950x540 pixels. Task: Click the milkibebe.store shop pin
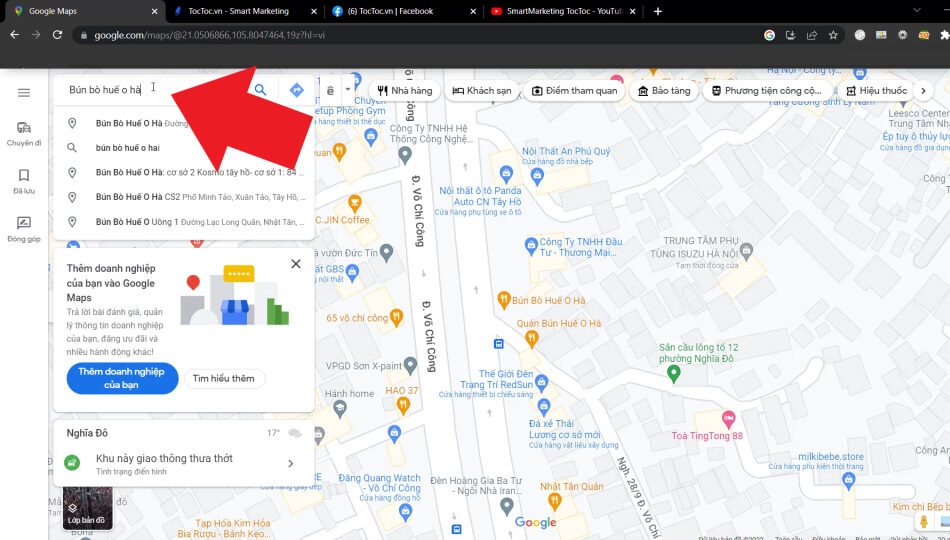coord(848,480)
